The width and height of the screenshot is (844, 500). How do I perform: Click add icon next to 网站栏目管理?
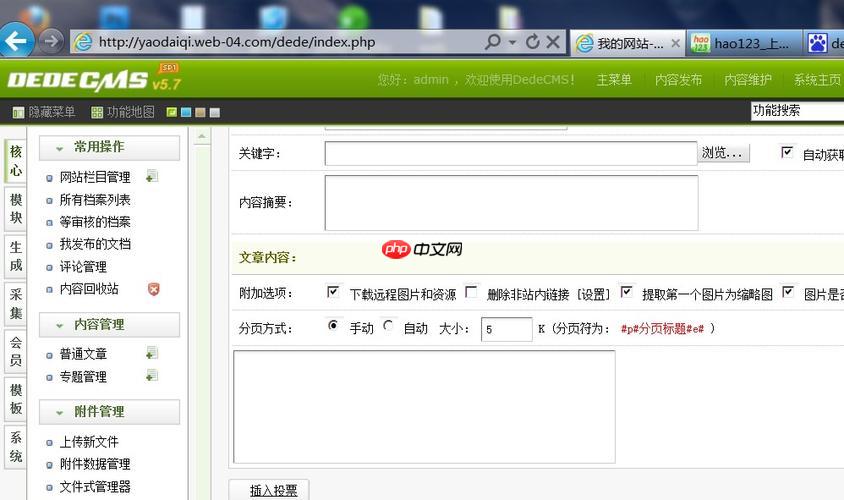click(x=152, y=176)
